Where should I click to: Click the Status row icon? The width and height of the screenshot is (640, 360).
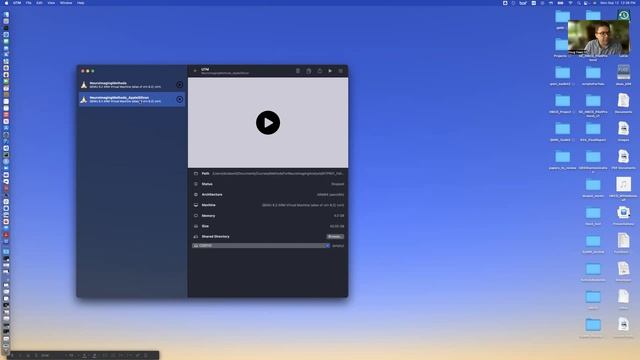click(x=196, y=184)
